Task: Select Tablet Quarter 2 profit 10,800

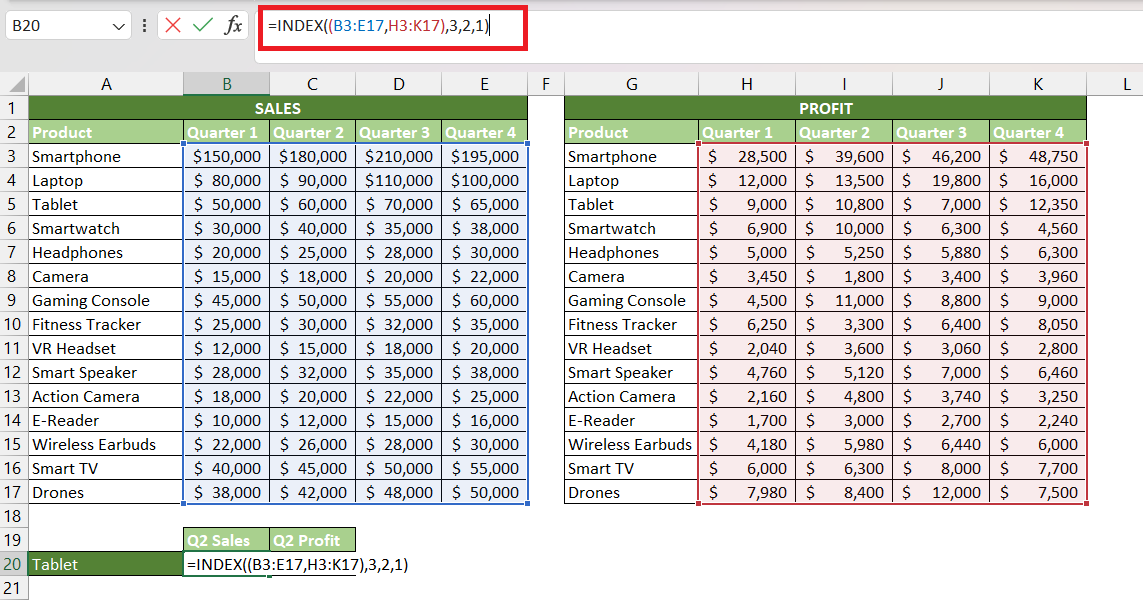Action: pyautogui.click(x=843, y=204)
